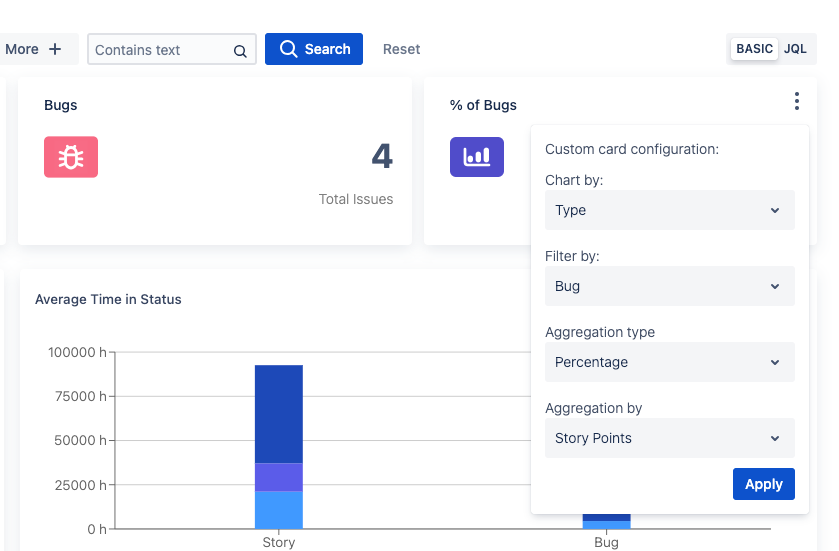Click the Search button with magnifier

(x=314, y=49)
